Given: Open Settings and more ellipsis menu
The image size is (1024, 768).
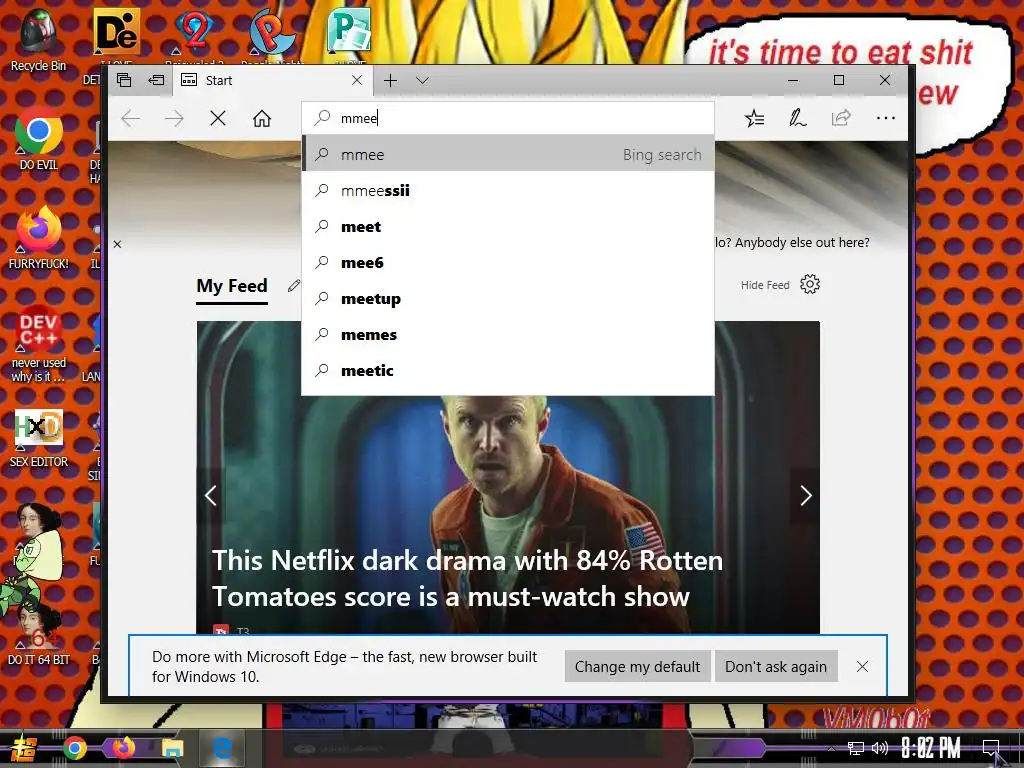Looking at the screenshot, I should (886, 118).
